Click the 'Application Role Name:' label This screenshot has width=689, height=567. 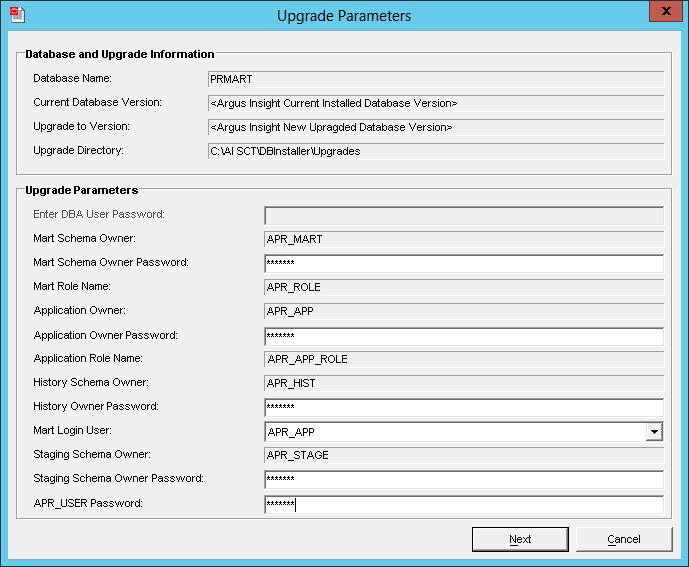pyautogui.click(x=88, y=358)
